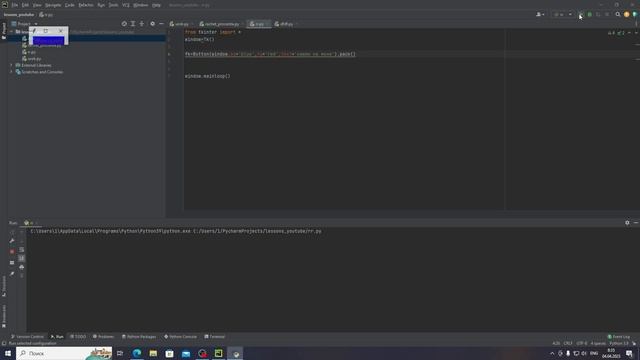Open the Project view dropdown
The image size is (640, 360).
point(25,24)
